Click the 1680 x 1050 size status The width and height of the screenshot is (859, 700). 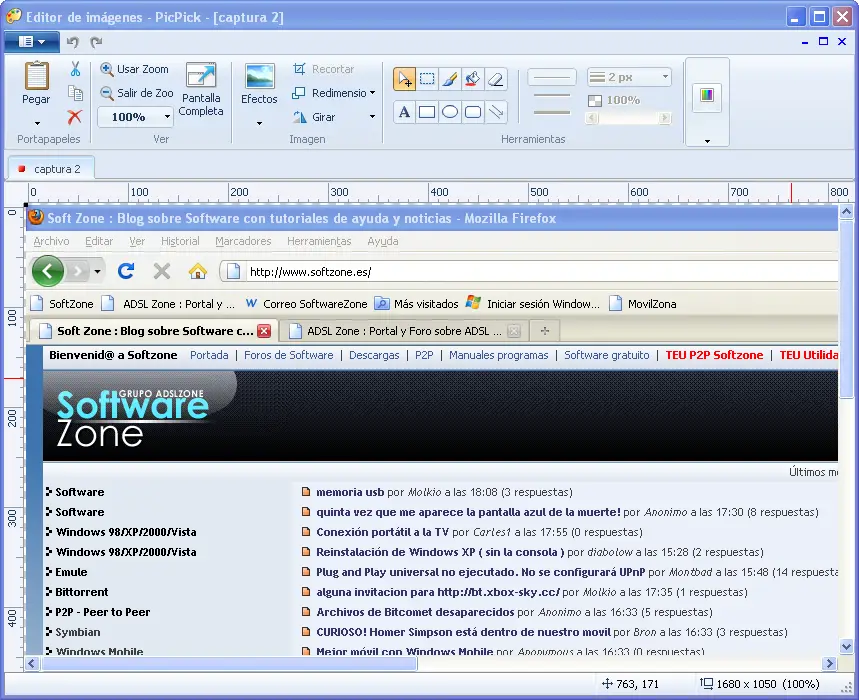[760, 684]
